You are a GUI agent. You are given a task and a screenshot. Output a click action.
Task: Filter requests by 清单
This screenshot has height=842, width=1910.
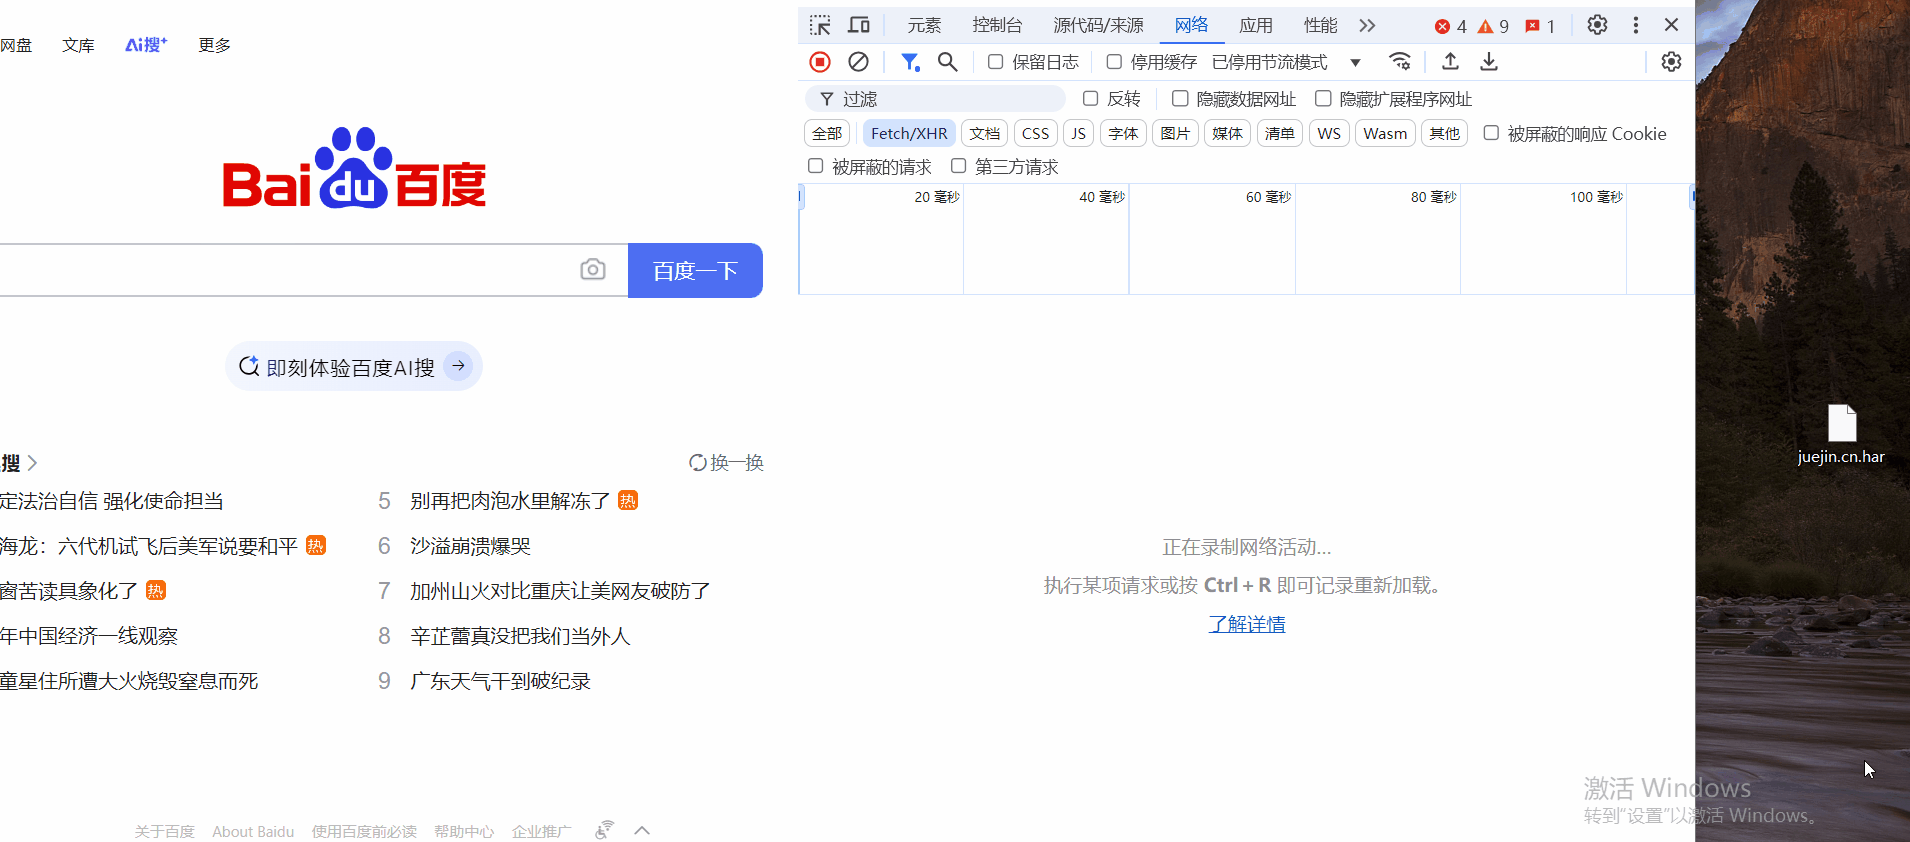click(x=1279, y=133)
